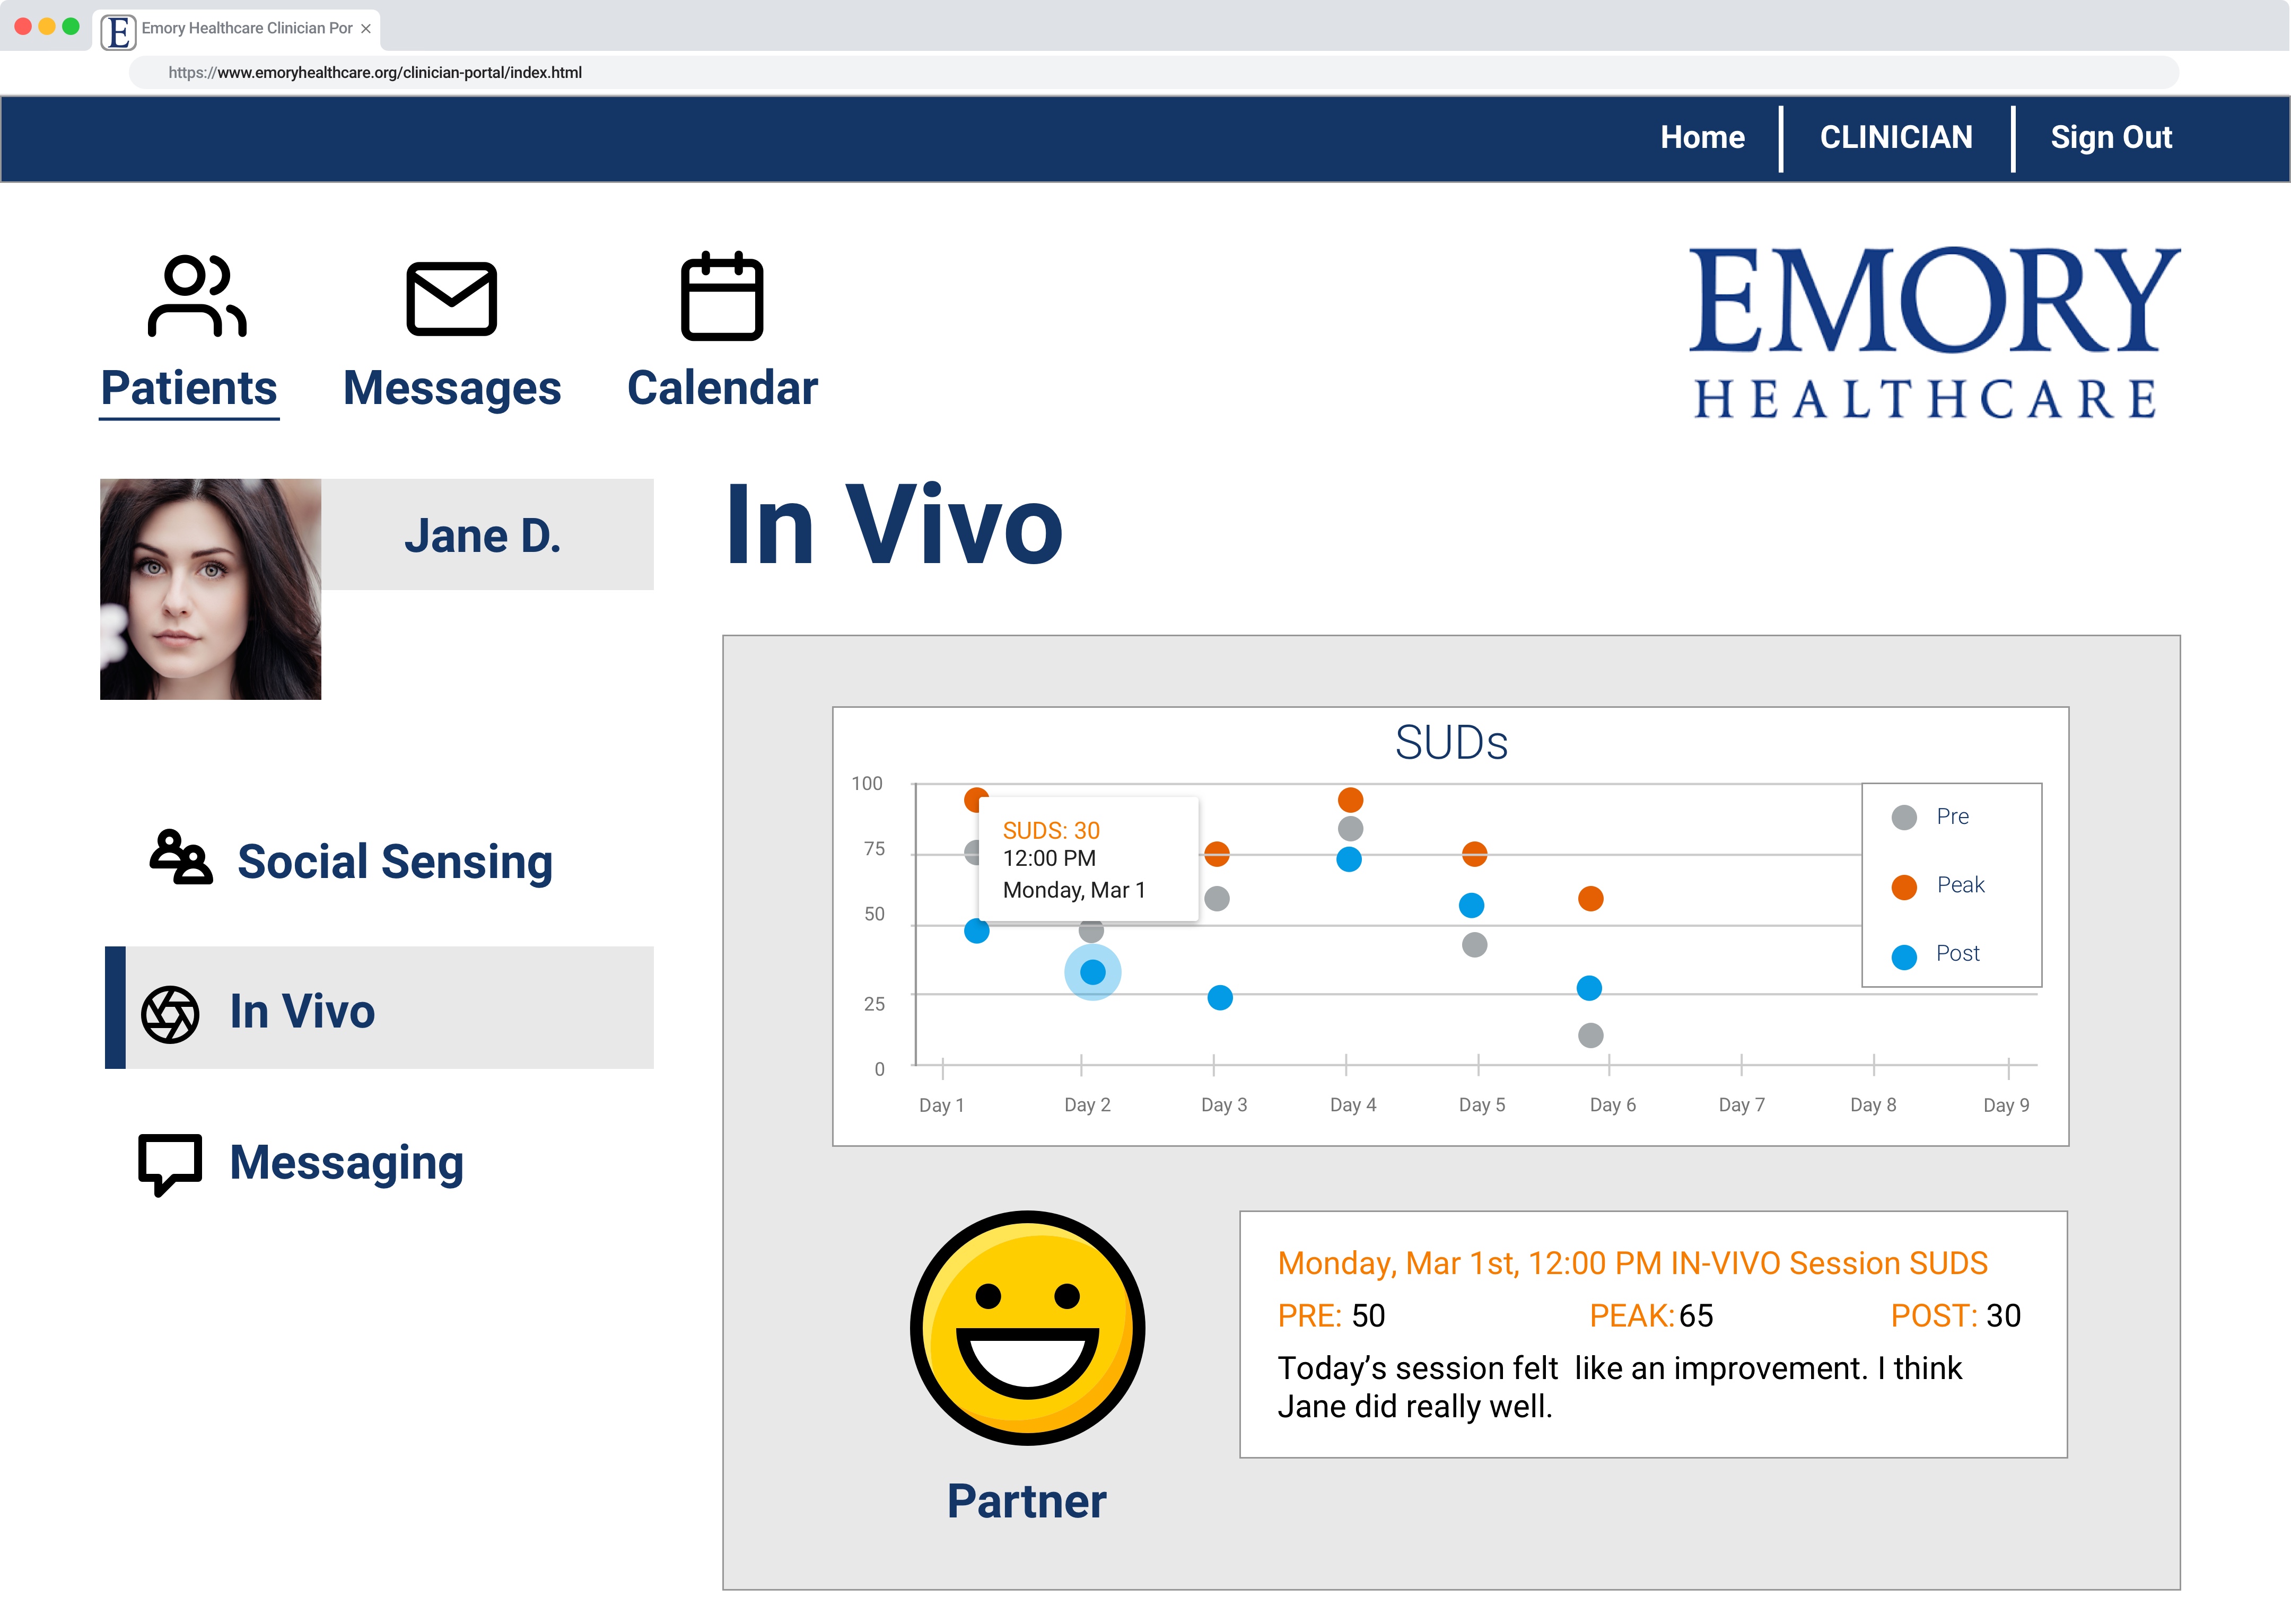Click the 'Monday, Mar 1' tooltip date
The image size is (2291, 1624).
tap(1074, 890)
